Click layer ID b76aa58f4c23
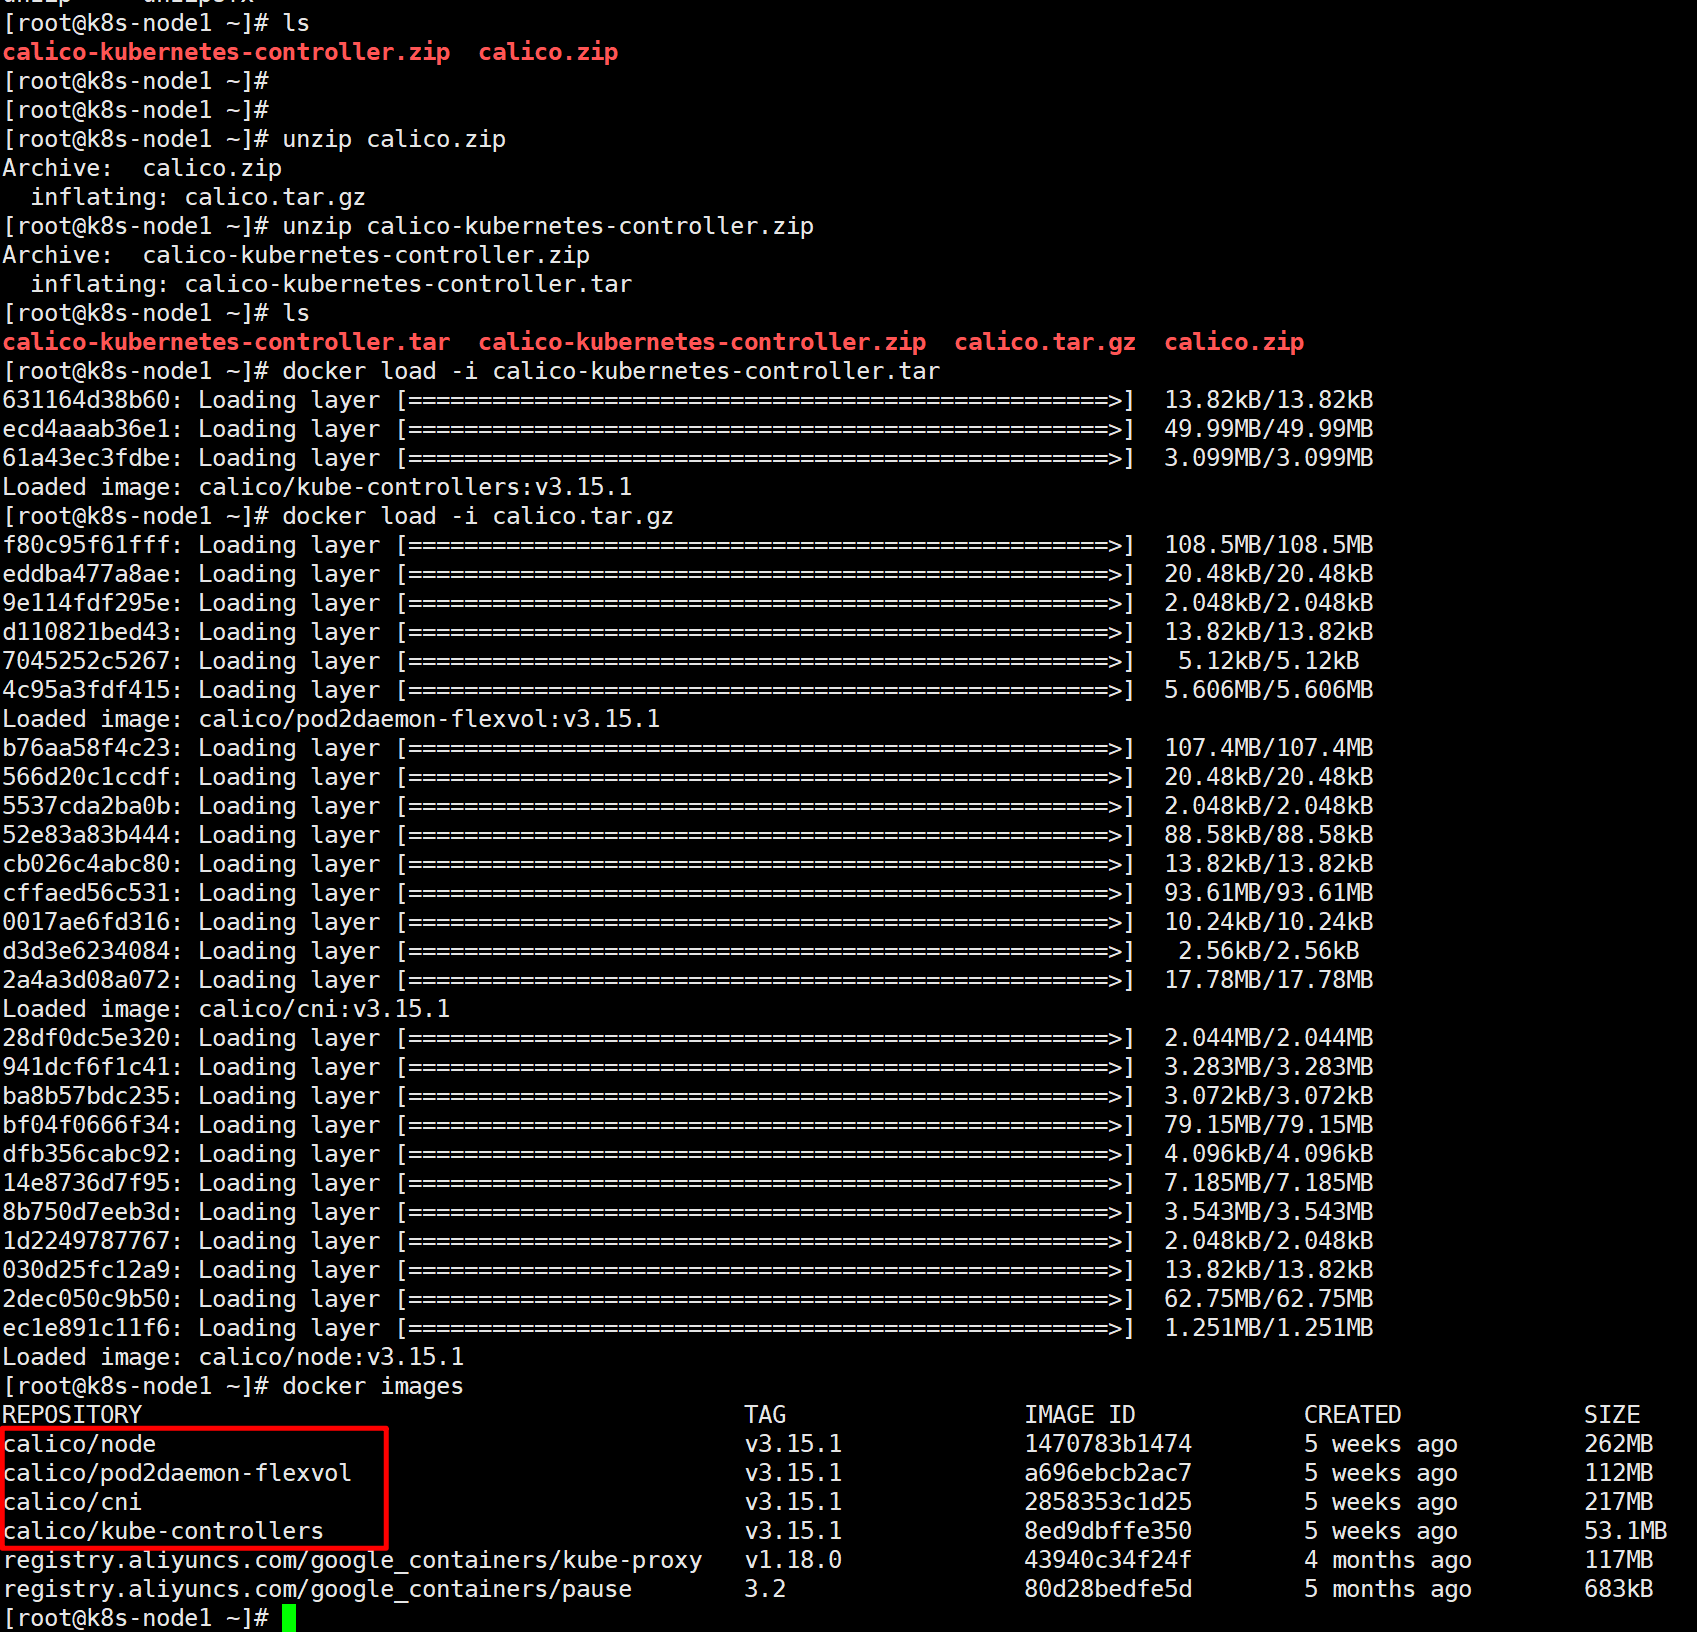1697x1632 pixels. (87, 748)
